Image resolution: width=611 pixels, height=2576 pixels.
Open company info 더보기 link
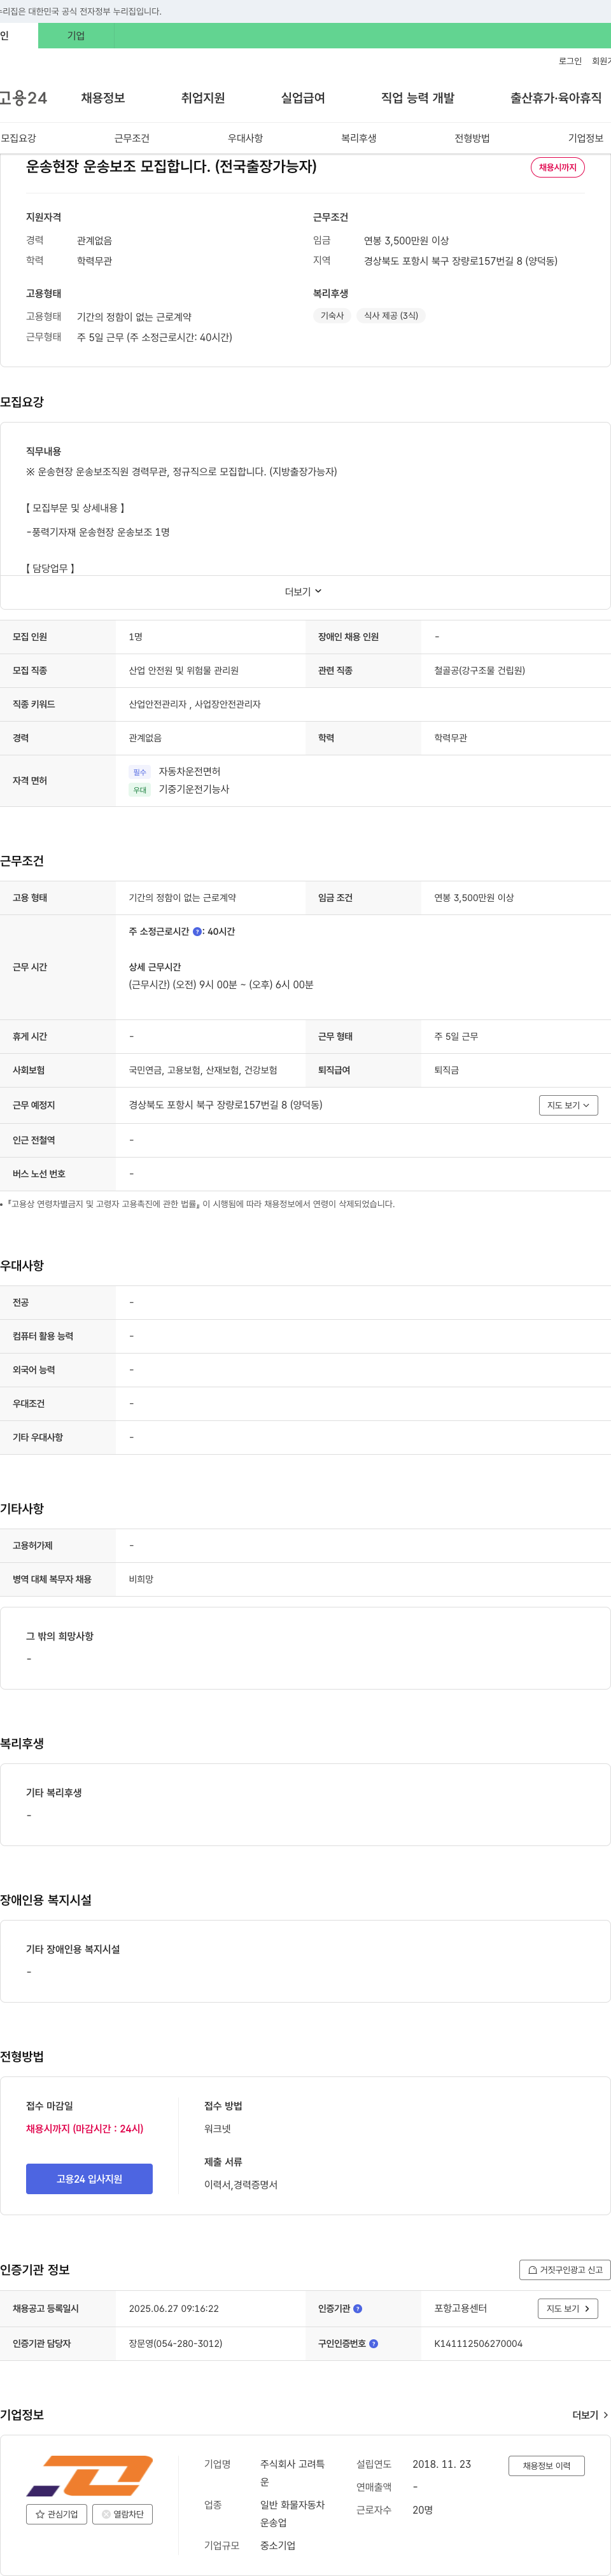point(590,2415)
